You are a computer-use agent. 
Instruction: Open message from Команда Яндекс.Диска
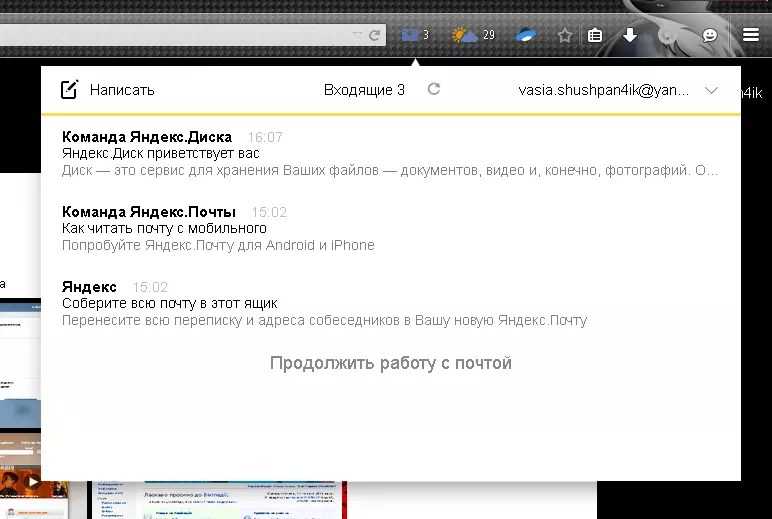(147, 136)
